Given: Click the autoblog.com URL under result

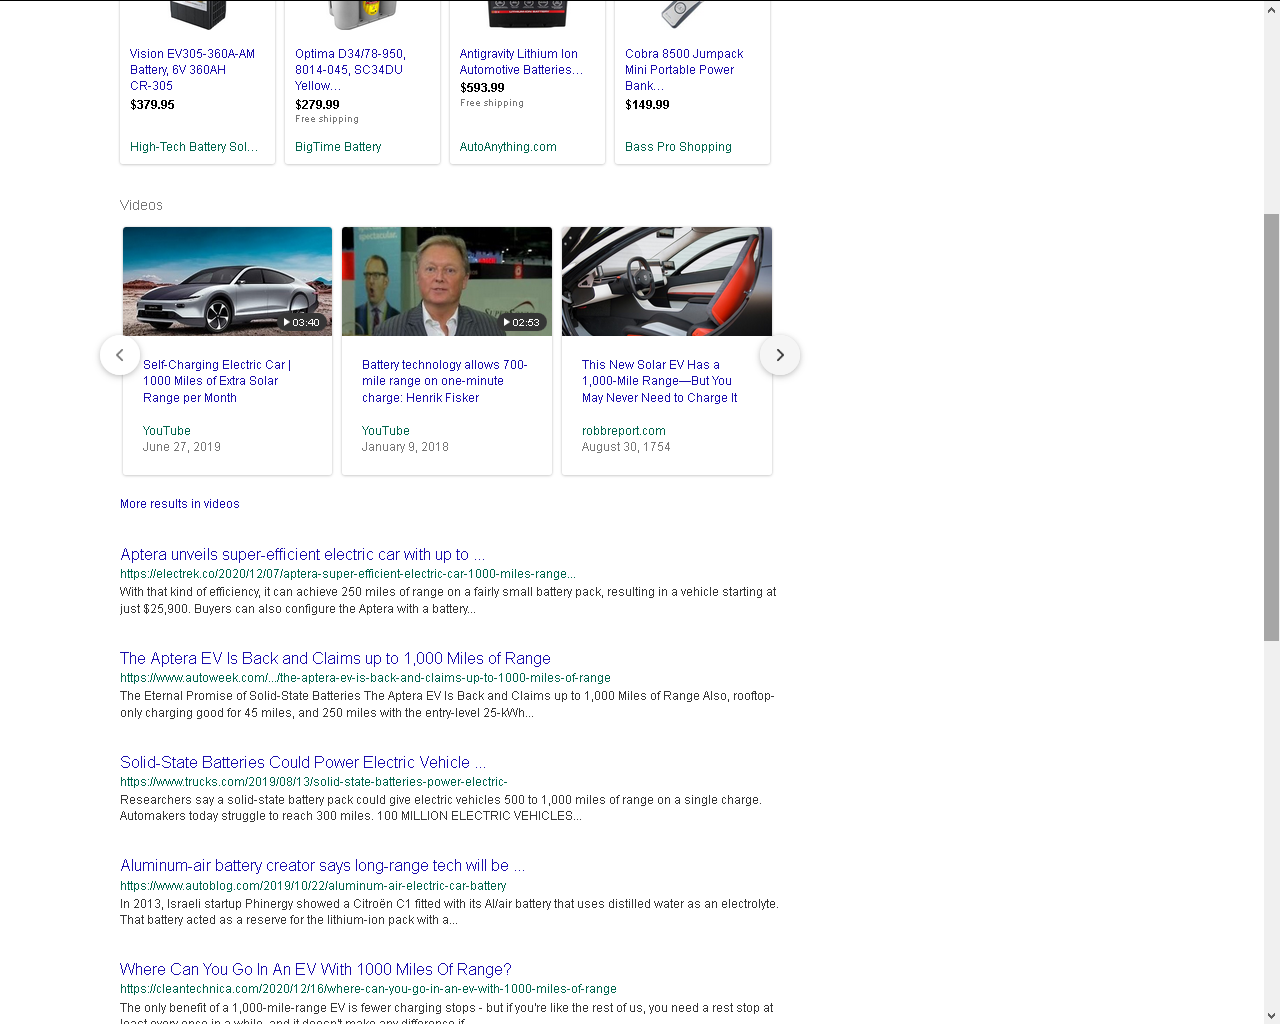Looking at the screenshot, I should click(x=313, y=886).
